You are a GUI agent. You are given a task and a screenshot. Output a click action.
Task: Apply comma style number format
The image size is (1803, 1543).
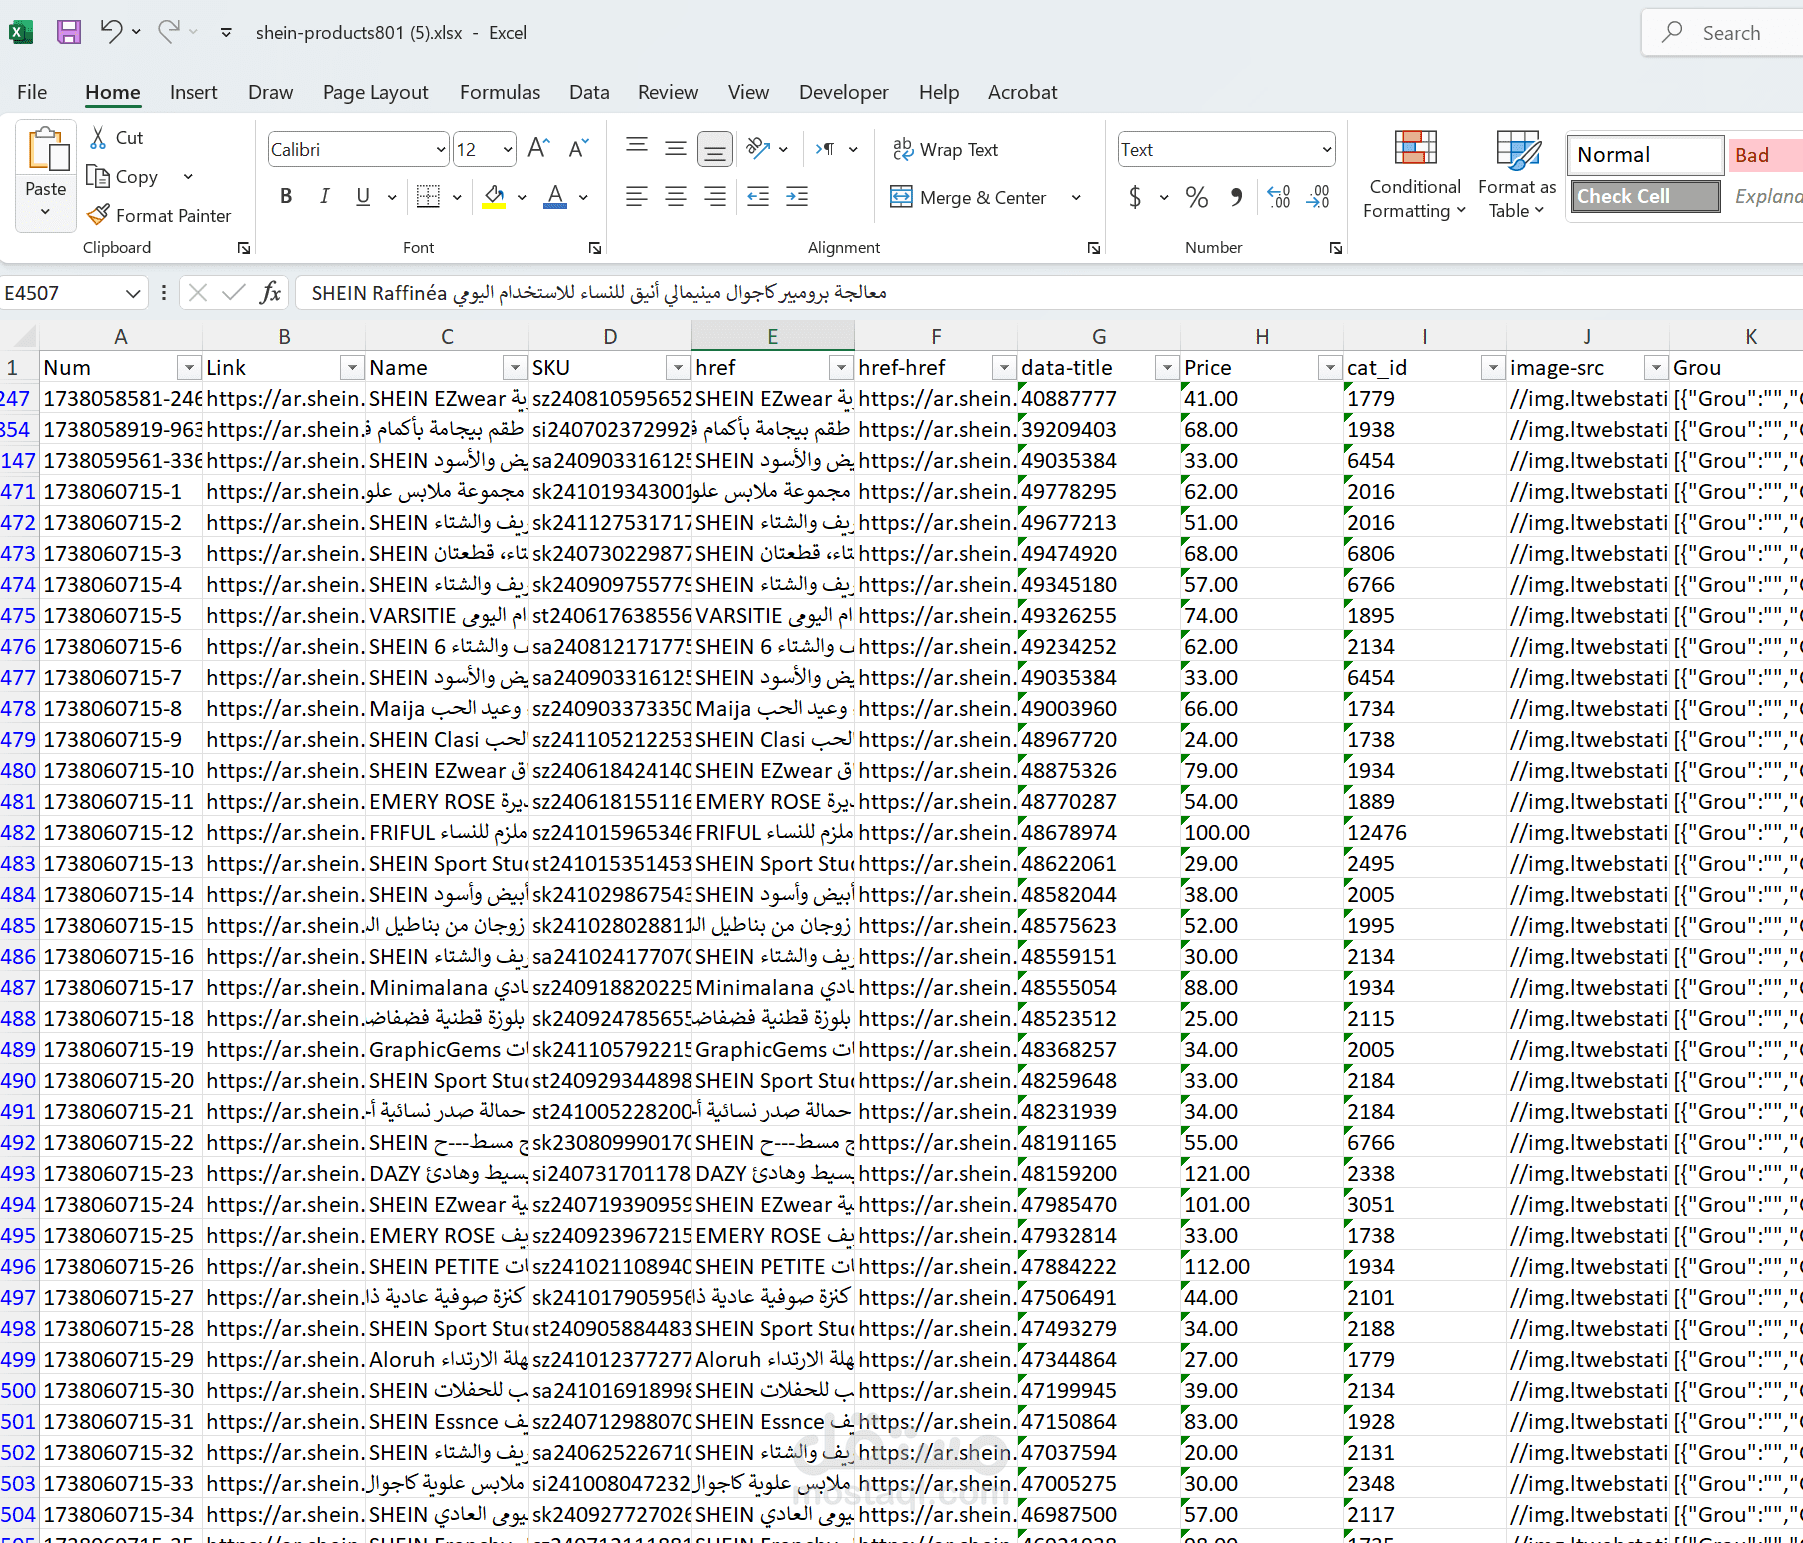(1237, 197)
